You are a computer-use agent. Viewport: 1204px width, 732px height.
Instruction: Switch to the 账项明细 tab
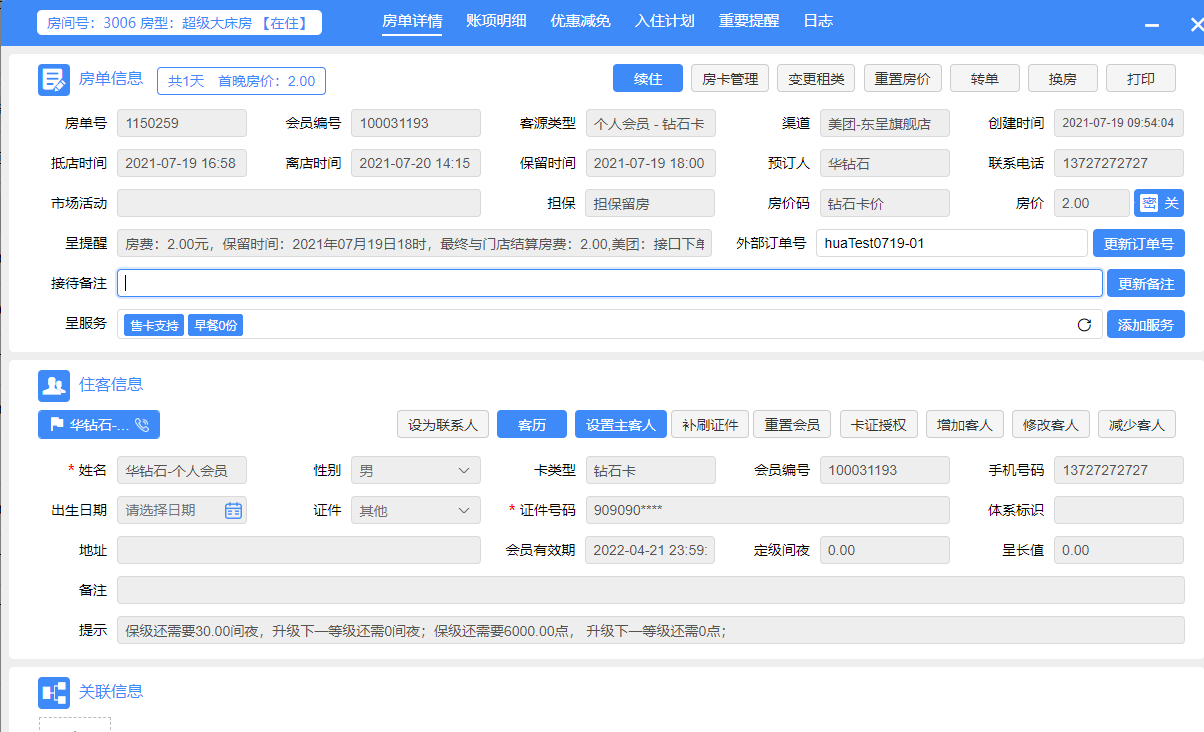pyautogui.click(x=496, y=21)
